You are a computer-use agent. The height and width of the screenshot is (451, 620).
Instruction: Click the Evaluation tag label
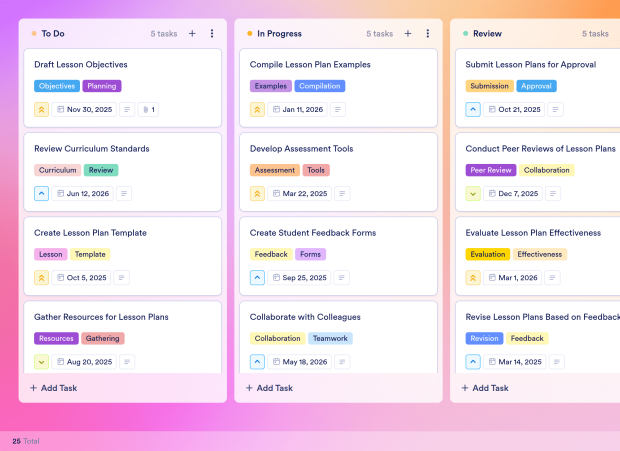click(x=488, y=254)
